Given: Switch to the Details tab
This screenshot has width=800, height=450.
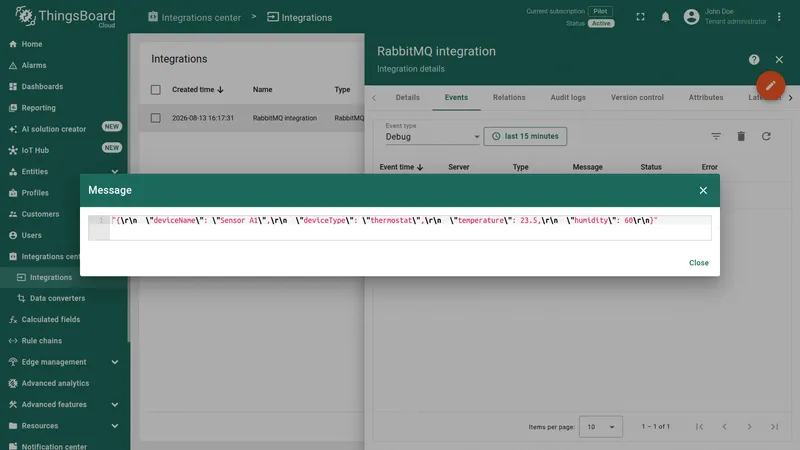Looking at the screenshot, I should click(408, 97).
